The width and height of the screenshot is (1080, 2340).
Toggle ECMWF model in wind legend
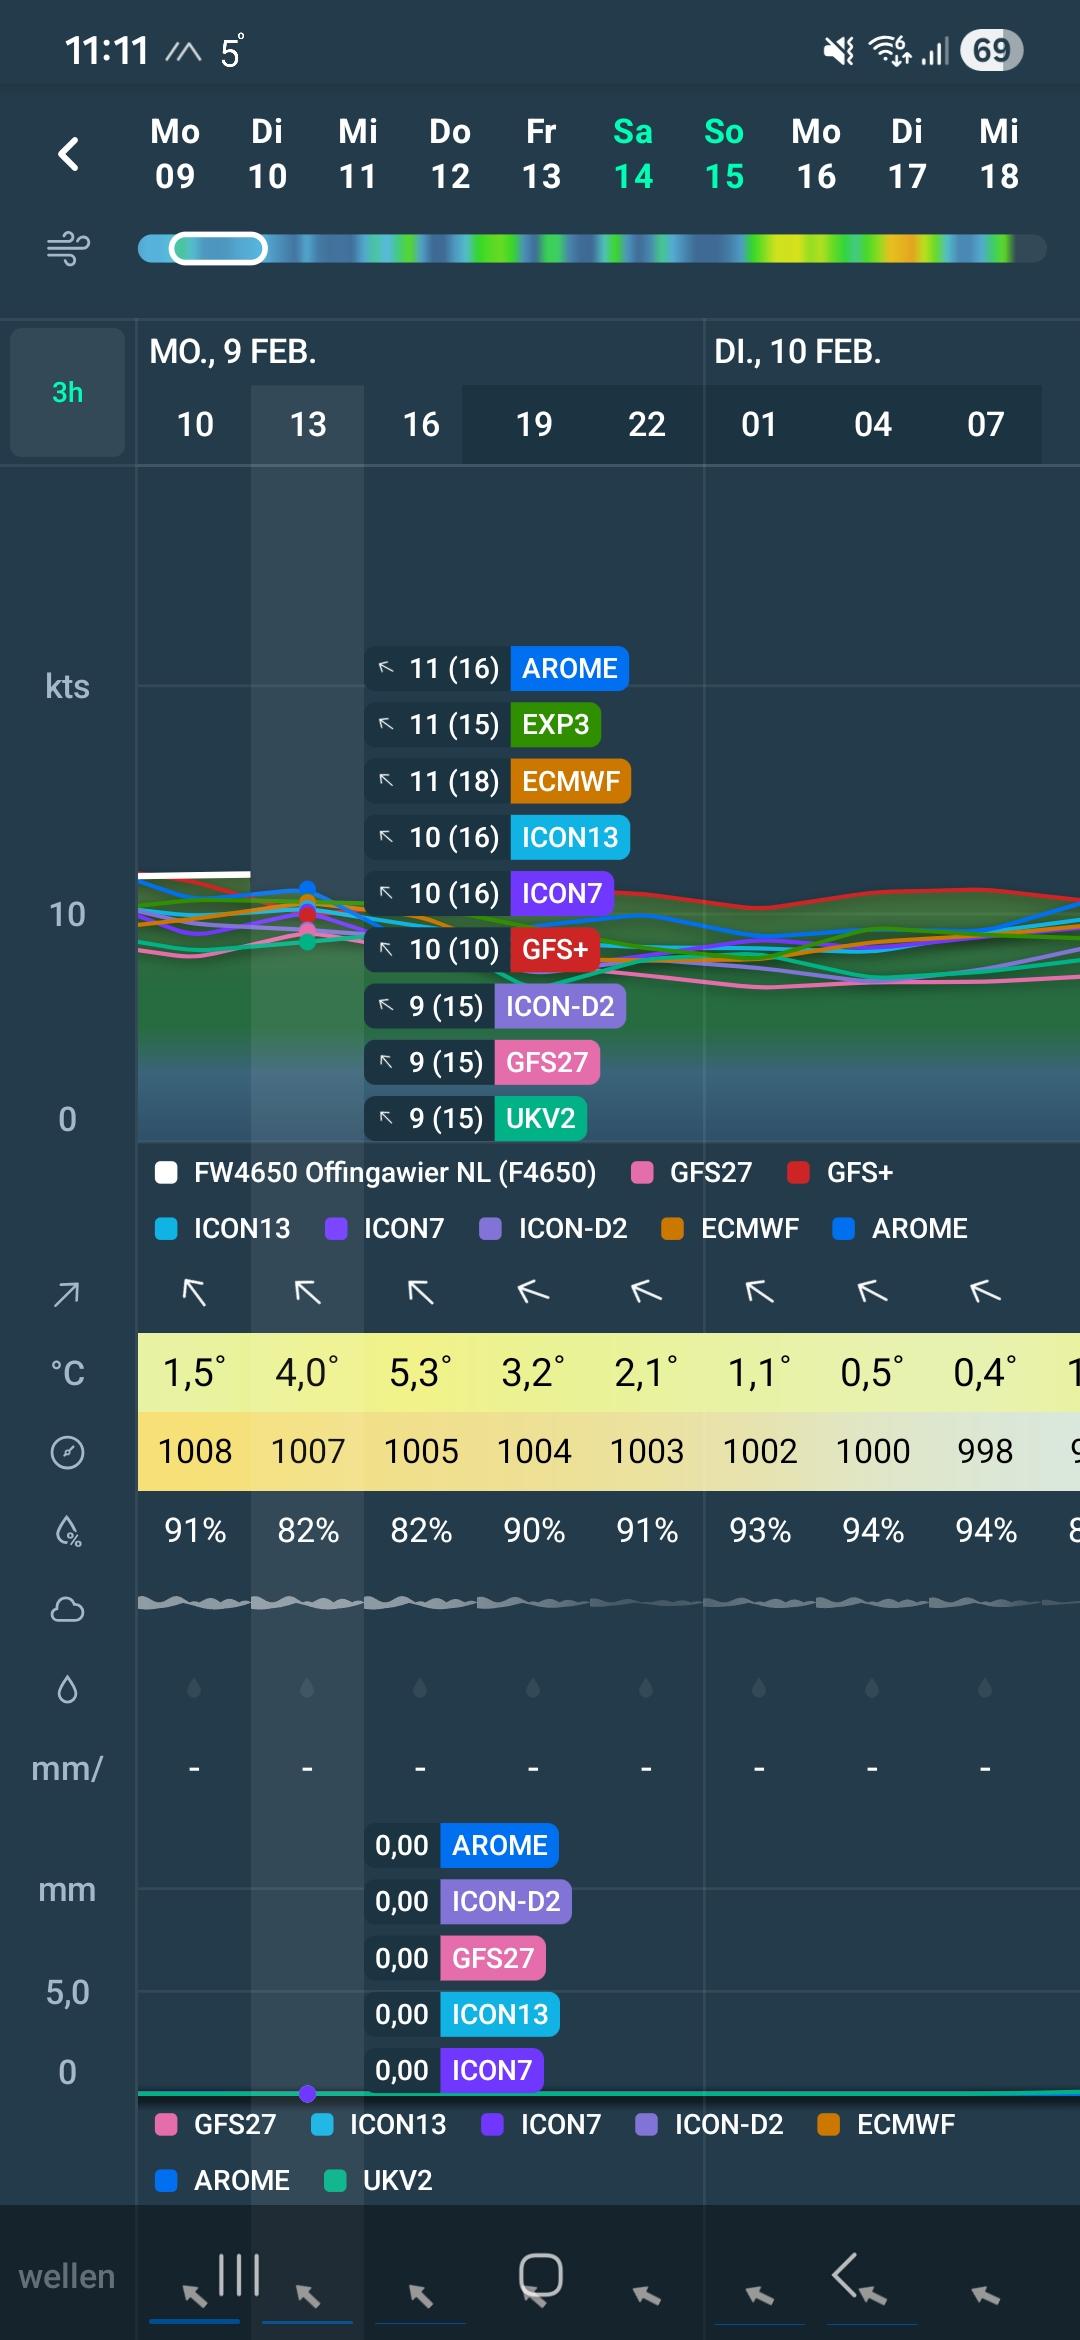coord(731,1229)
